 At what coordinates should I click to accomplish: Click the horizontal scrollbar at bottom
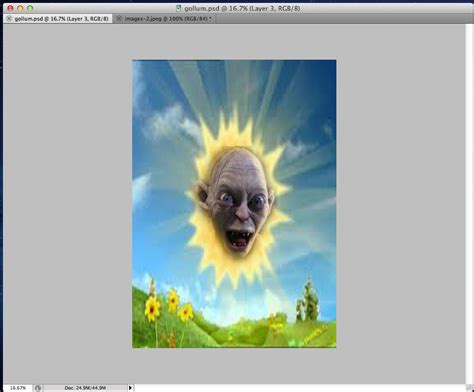[299, 388]
